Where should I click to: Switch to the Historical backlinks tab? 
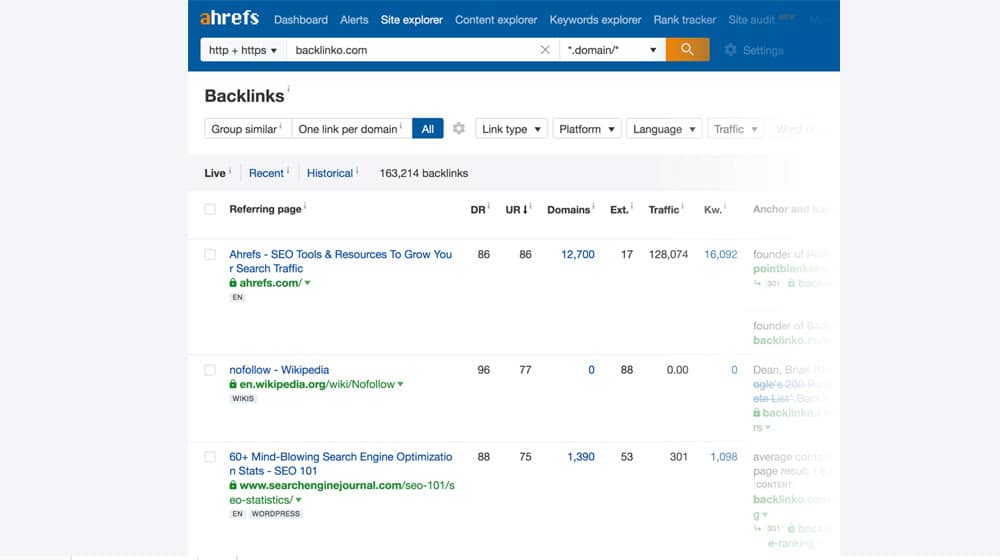pos(330,173)
